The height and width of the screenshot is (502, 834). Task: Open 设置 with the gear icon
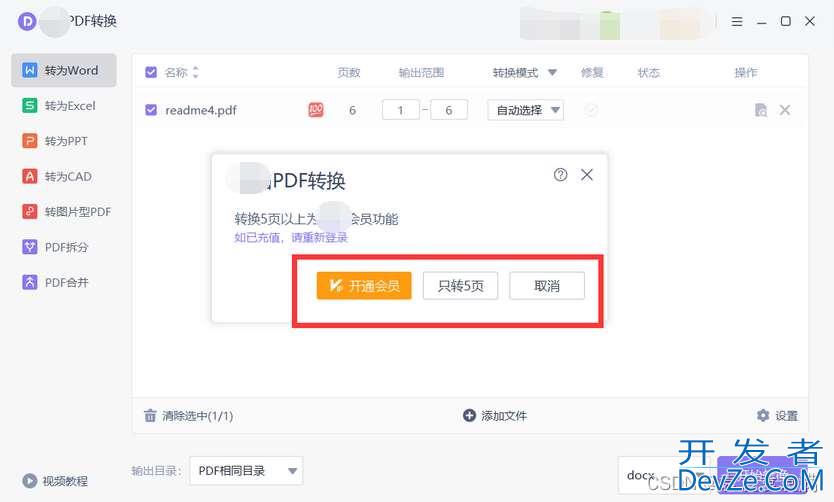763,415
